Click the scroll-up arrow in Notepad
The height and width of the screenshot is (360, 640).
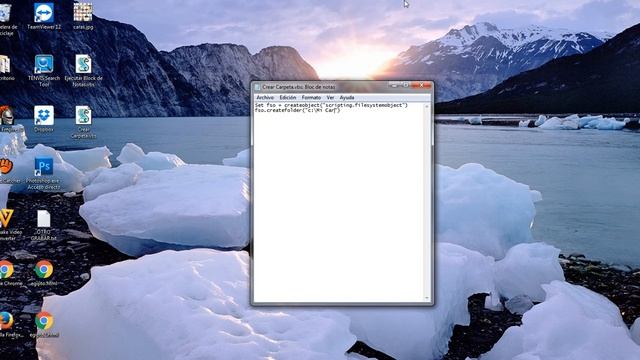click(427, 106)
